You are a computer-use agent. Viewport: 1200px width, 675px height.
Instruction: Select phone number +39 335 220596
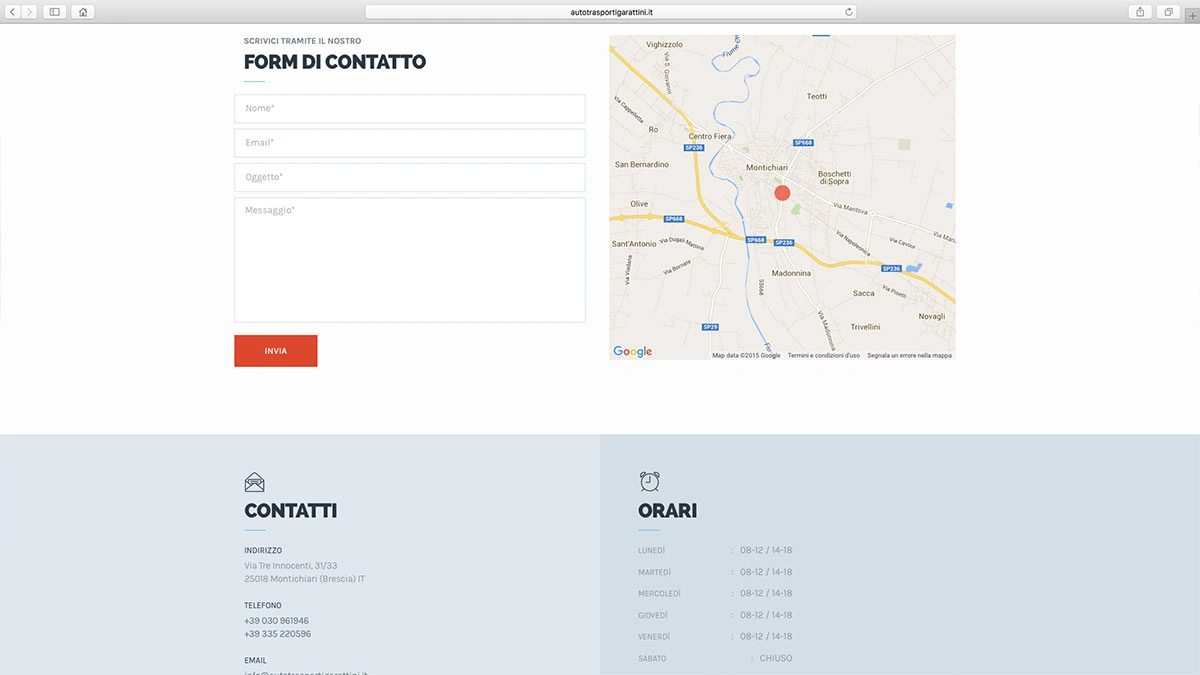[x=277, y=634]
